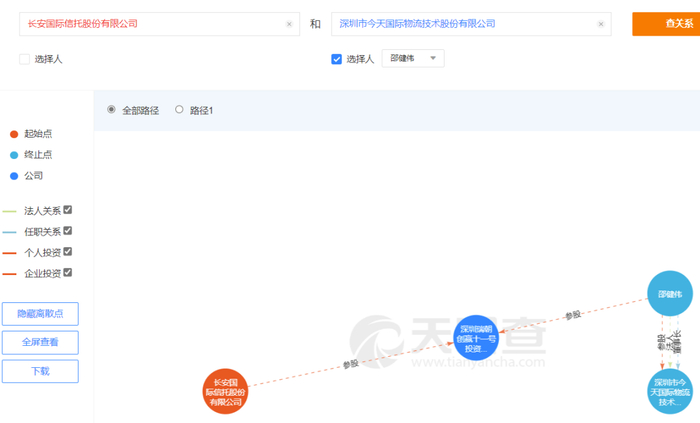
Task: Click the 企业投资 legend label
Action: pyautogui.click(x=42, y=274)
